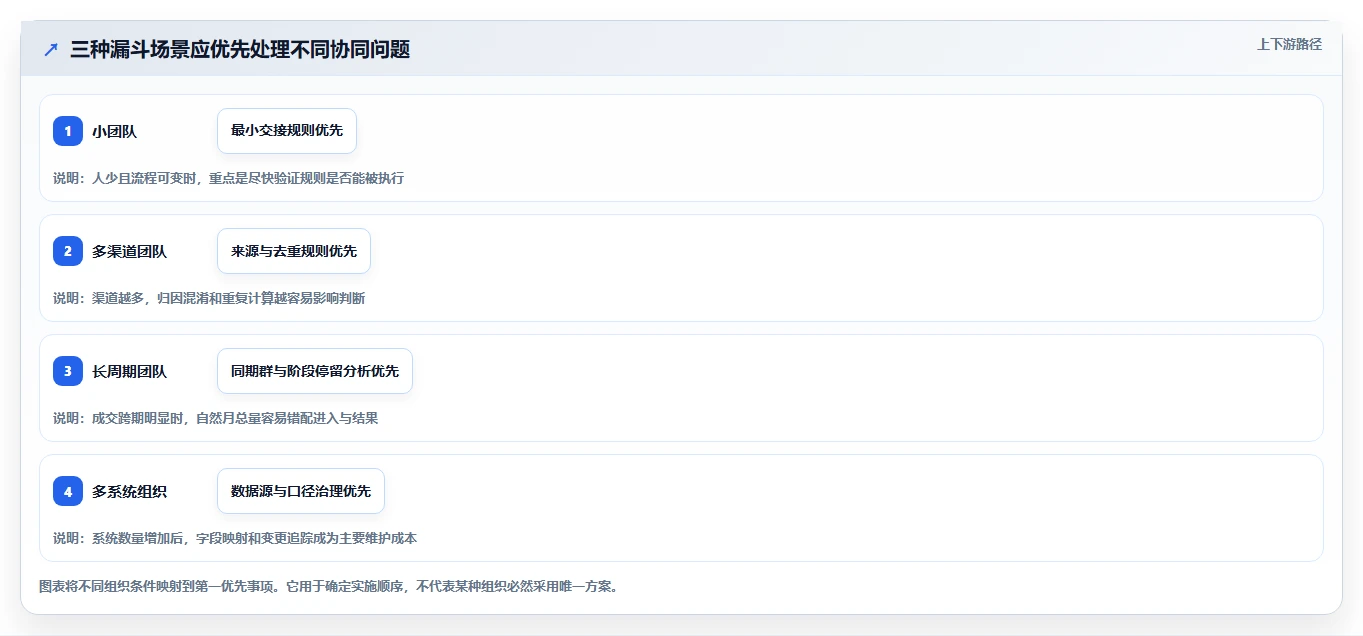This screenshot has width=1363, height=636.
Task: Click the arrow icon beside the chart title
Action: pyautogui.click(x=51, y=49)
